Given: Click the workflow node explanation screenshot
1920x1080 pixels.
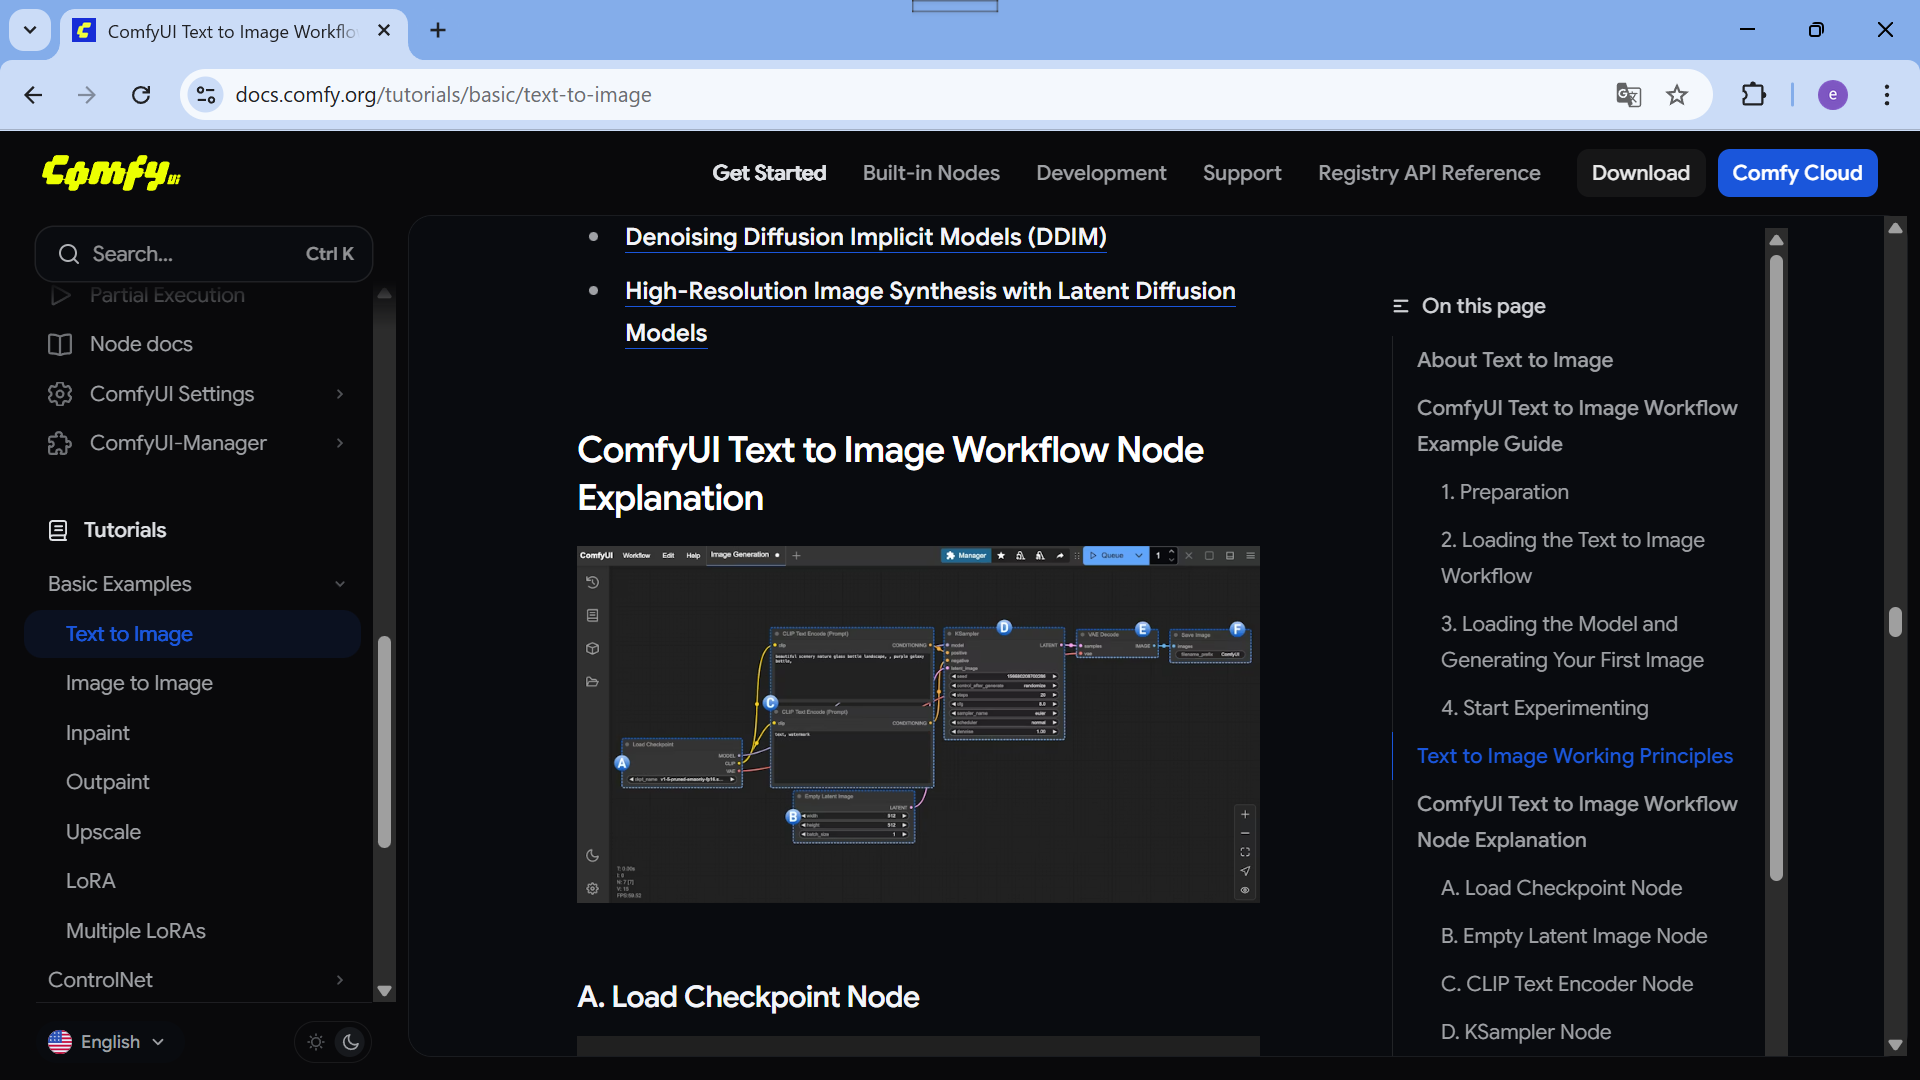Looking at the screenshot, I should click(917, 724).
